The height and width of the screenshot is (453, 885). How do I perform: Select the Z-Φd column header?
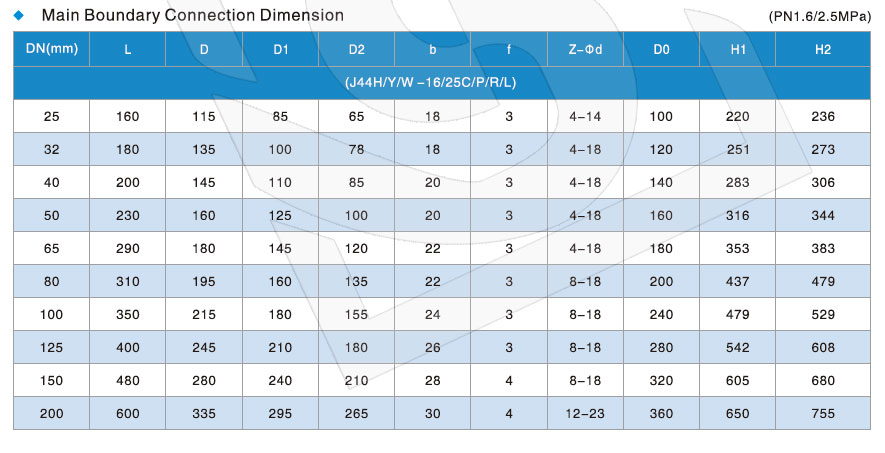[x=585, y=49]
